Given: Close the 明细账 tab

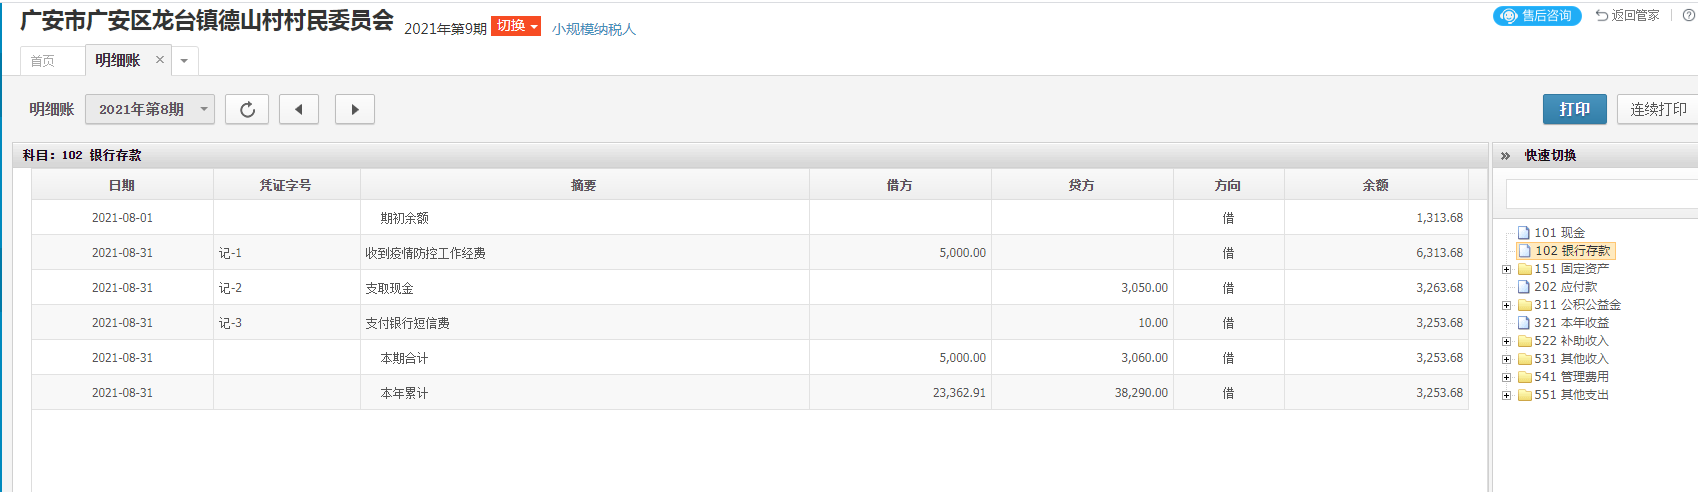Looking at the screenshot, I should 159,60.
